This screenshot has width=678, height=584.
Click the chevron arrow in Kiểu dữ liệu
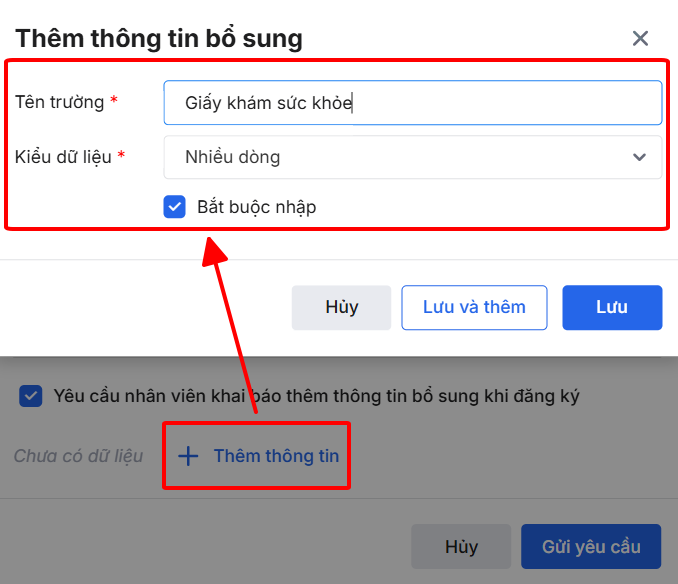click(x=640, y=157)
